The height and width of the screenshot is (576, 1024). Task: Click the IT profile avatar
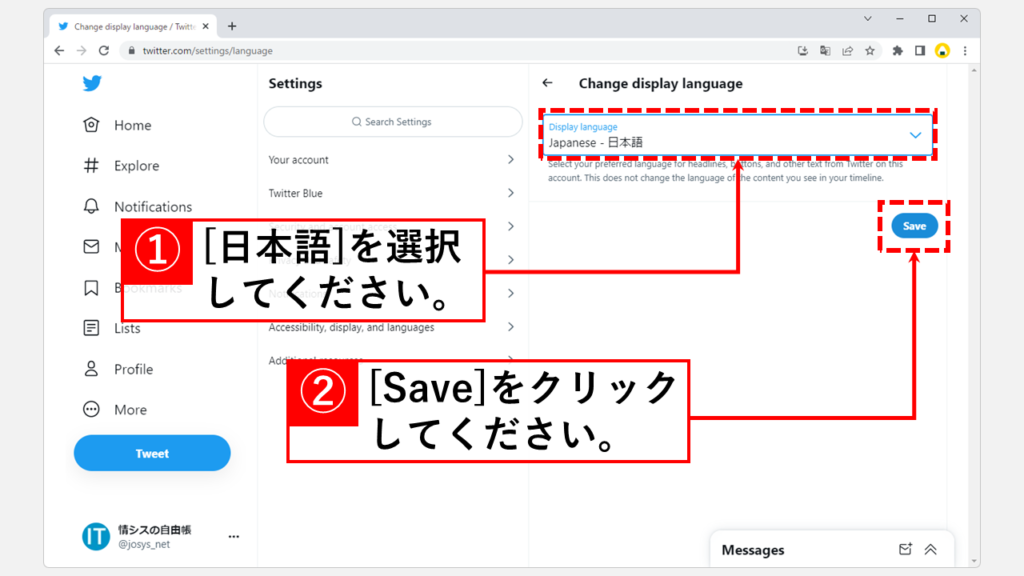point(96,537)
